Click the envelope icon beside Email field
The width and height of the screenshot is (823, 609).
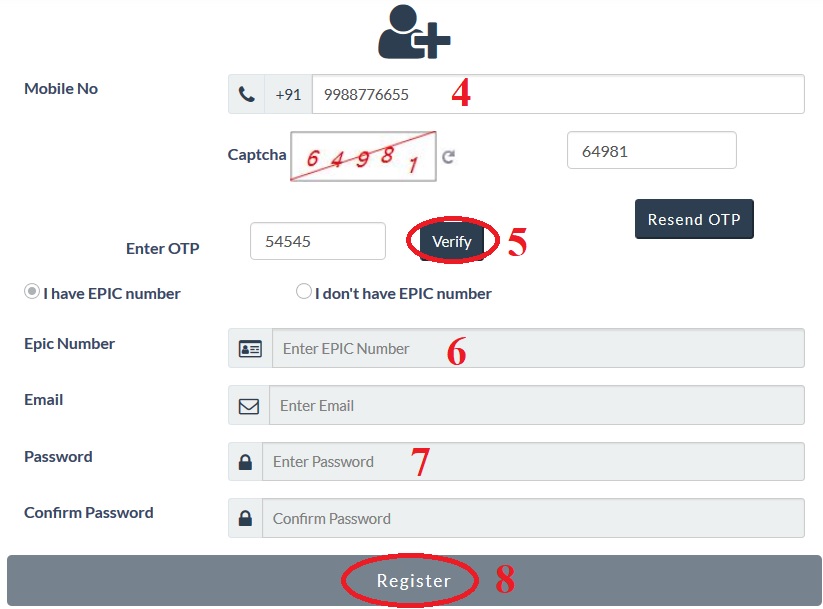[249, 406]
